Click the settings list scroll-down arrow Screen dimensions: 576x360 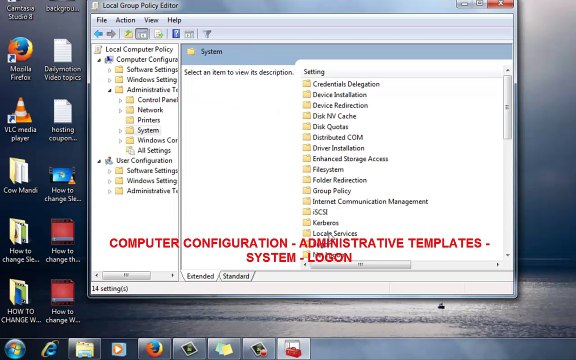pyautogui.click(x=507, y=255)
